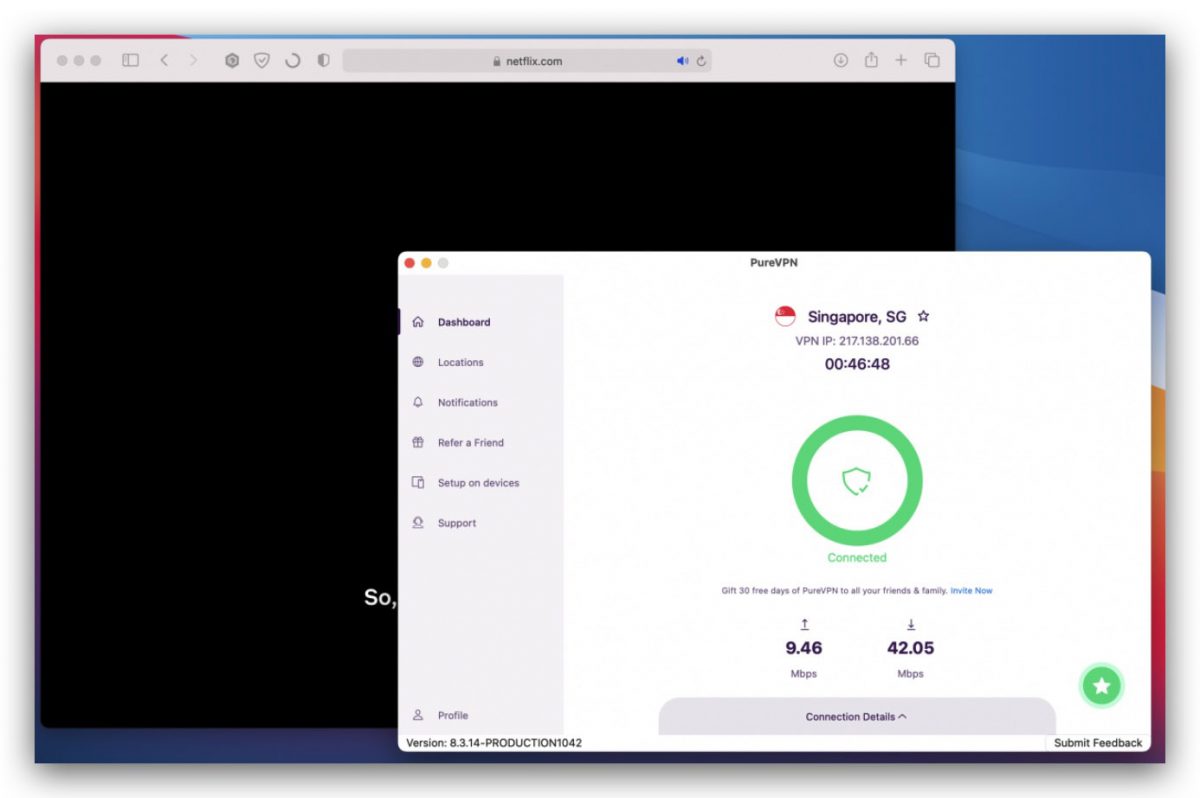The image size is (1200, 798).
Task: Click the Singapore, SG location name
Action: point(857,316)
